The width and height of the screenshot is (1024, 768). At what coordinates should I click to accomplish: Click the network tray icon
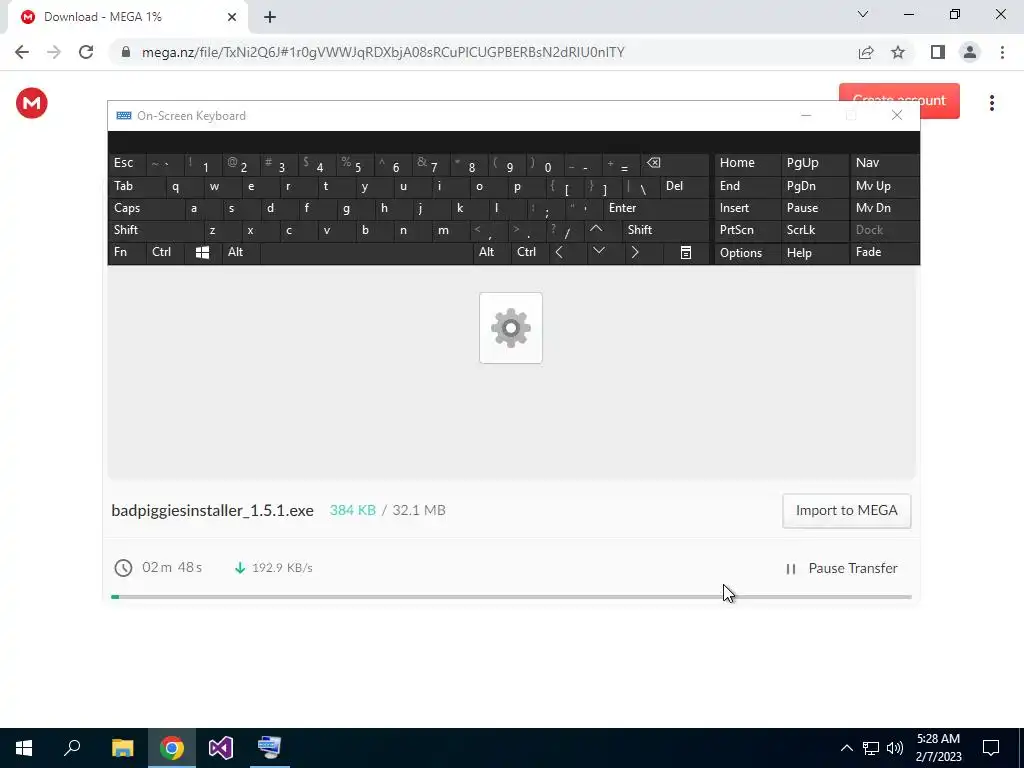(x=871, y=748)
